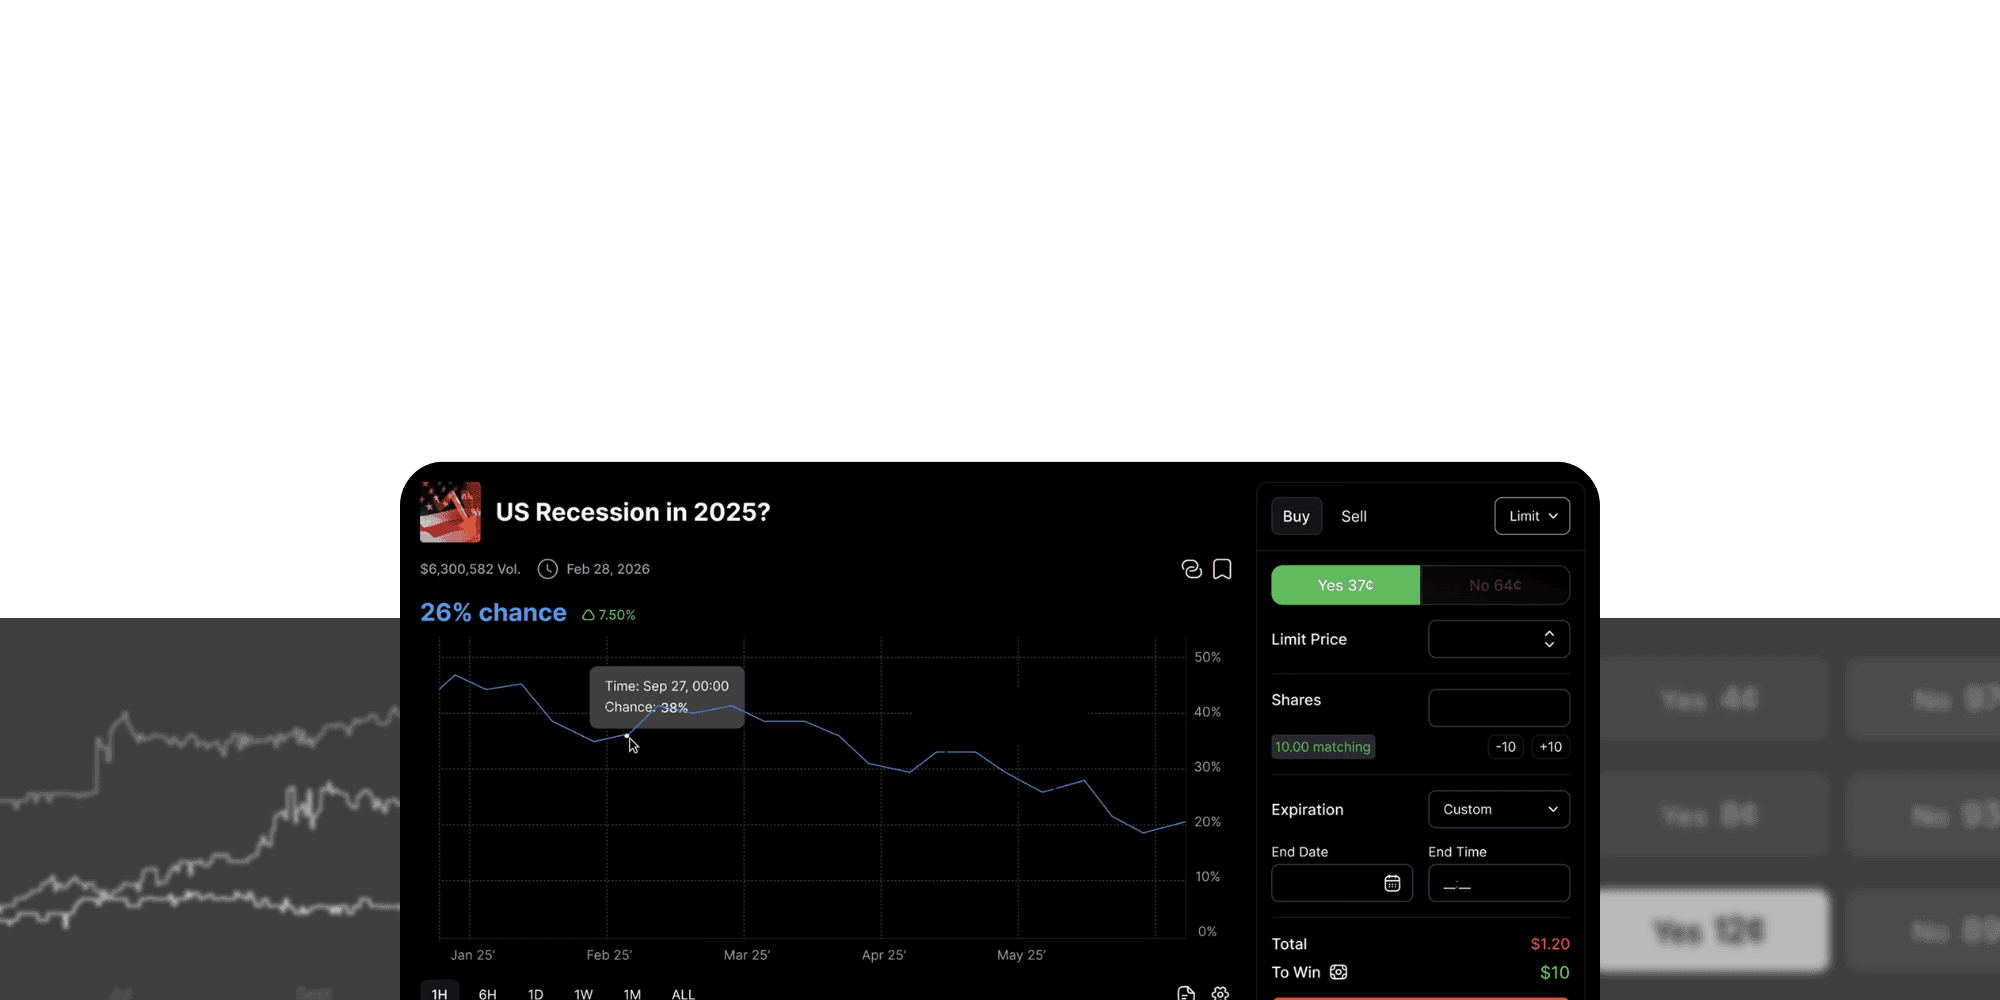Click the clock icon near Feb 28, 2026
Image resolution: width=2000 pixels, height=1000 pixels.
(547, 569)
